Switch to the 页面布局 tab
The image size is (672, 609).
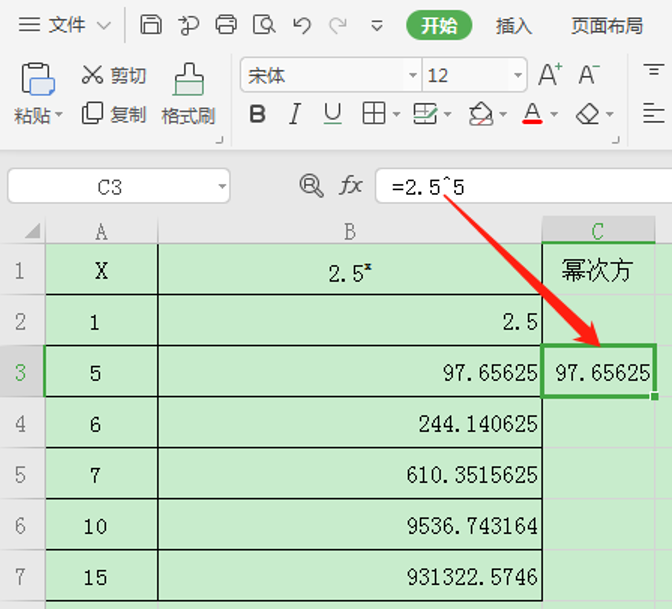607,26
